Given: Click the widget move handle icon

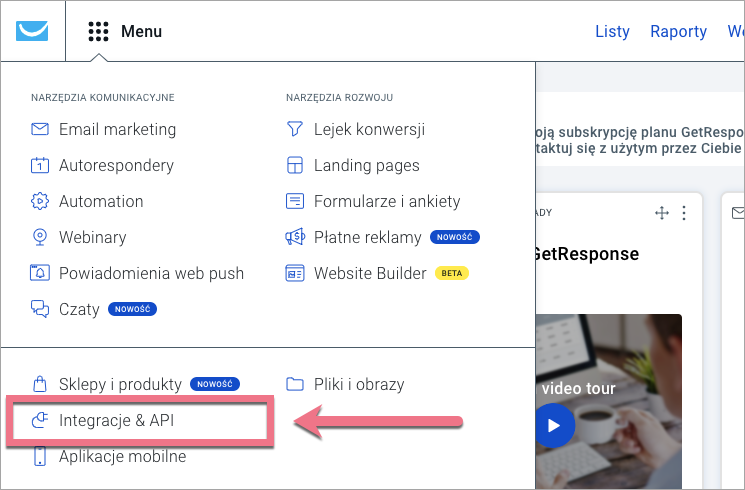Looking at the screenshot, I should coord(661,213).
